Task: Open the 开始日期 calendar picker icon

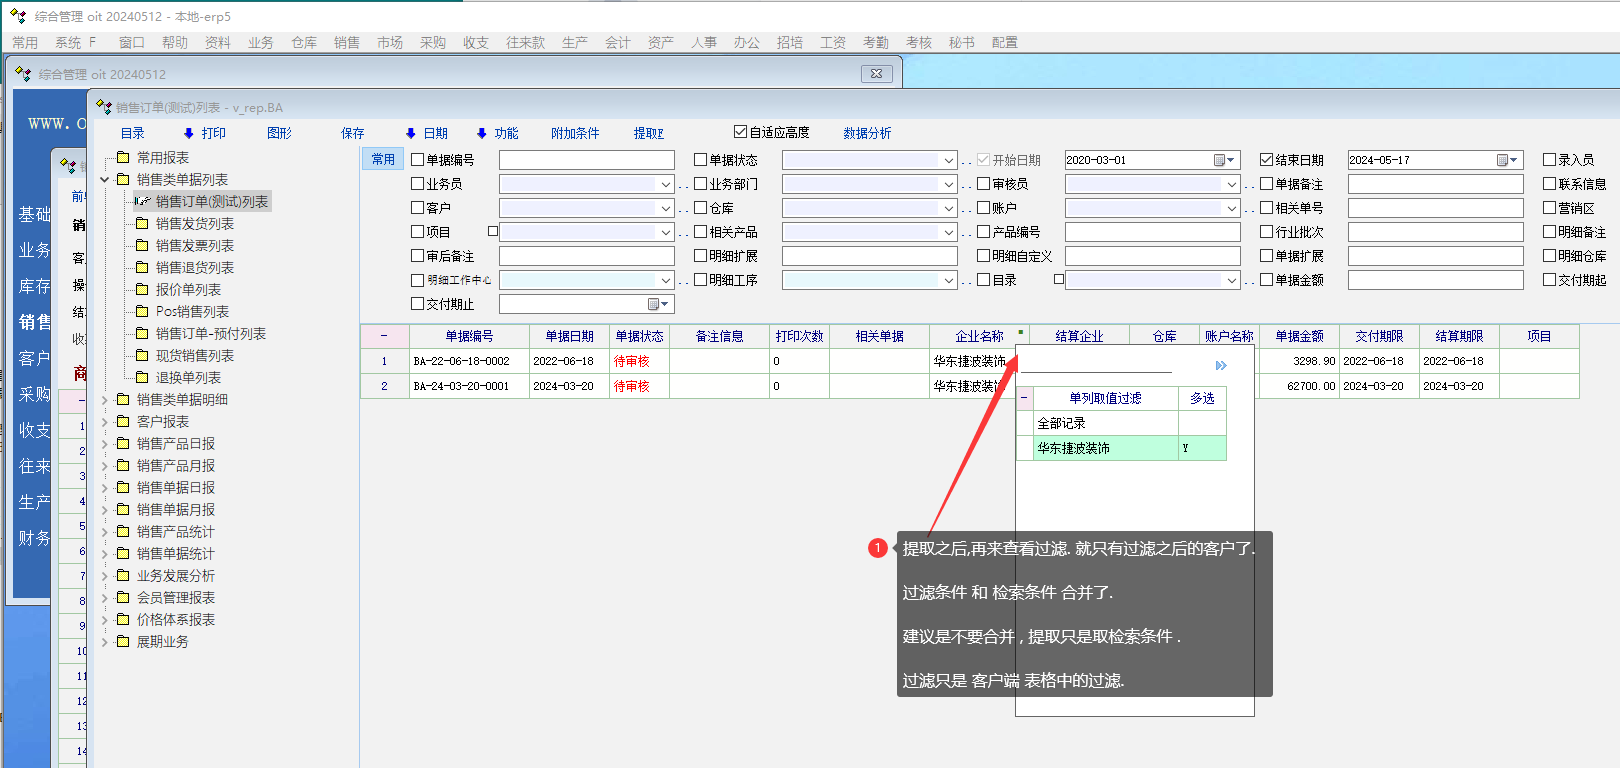Action: coord(1223,160)
